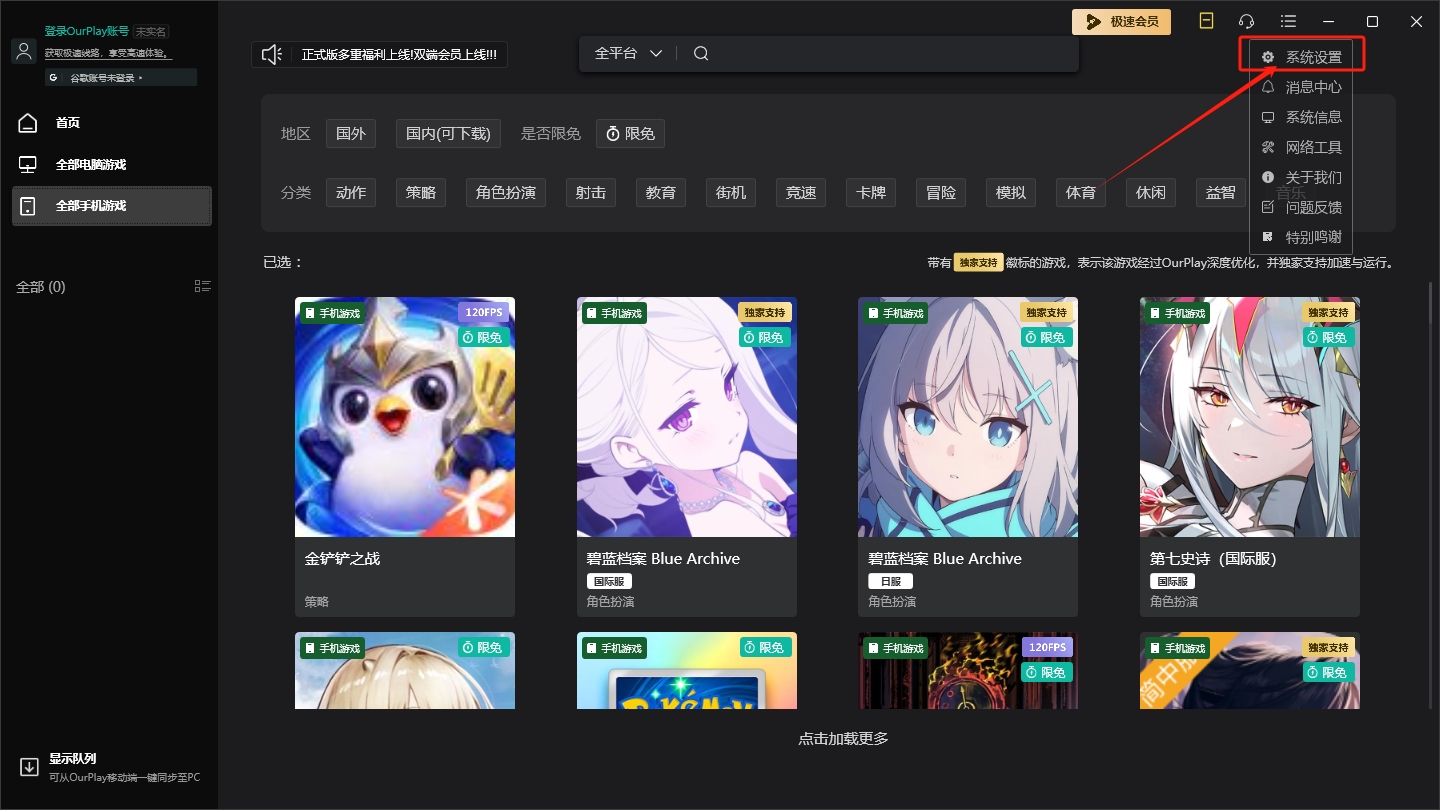Screen dimensions: 1440x810
Task: Open 金铲铲之战 game thumbnail
Action: (405, 417)
